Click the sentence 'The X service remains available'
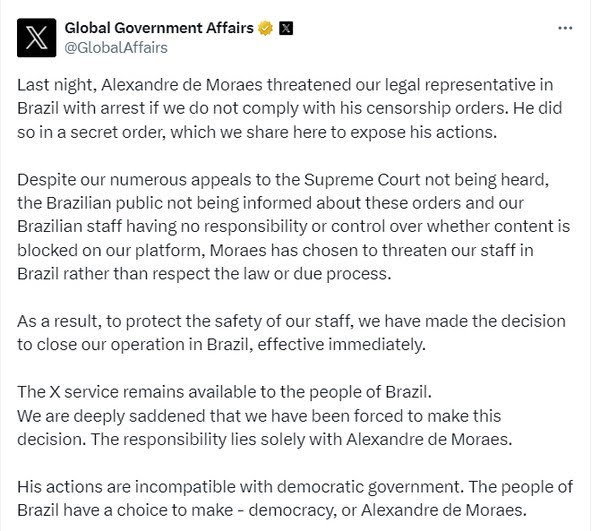 [225, 392]
